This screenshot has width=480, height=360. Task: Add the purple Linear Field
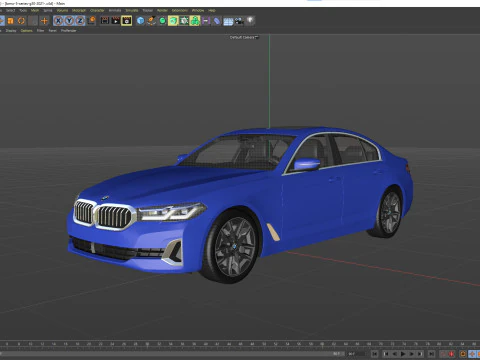point(206,21)
